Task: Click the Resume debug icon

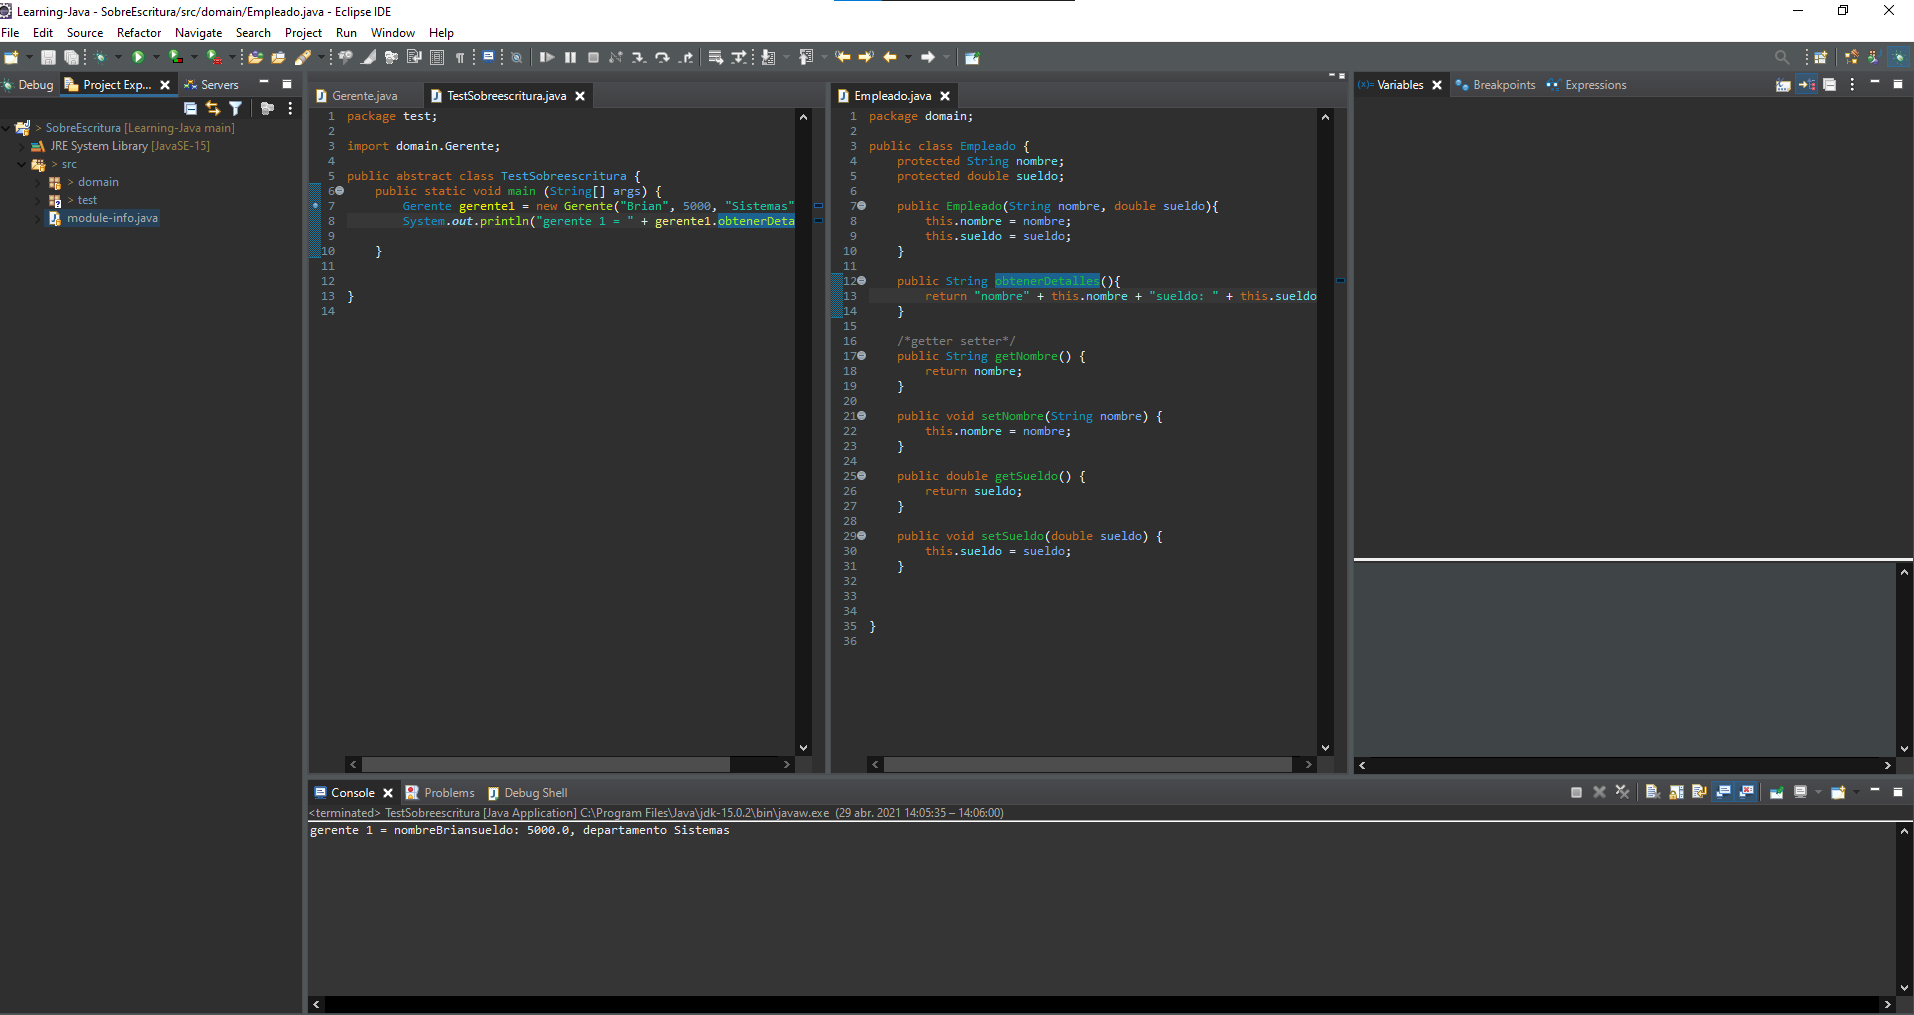Action: 546,58
